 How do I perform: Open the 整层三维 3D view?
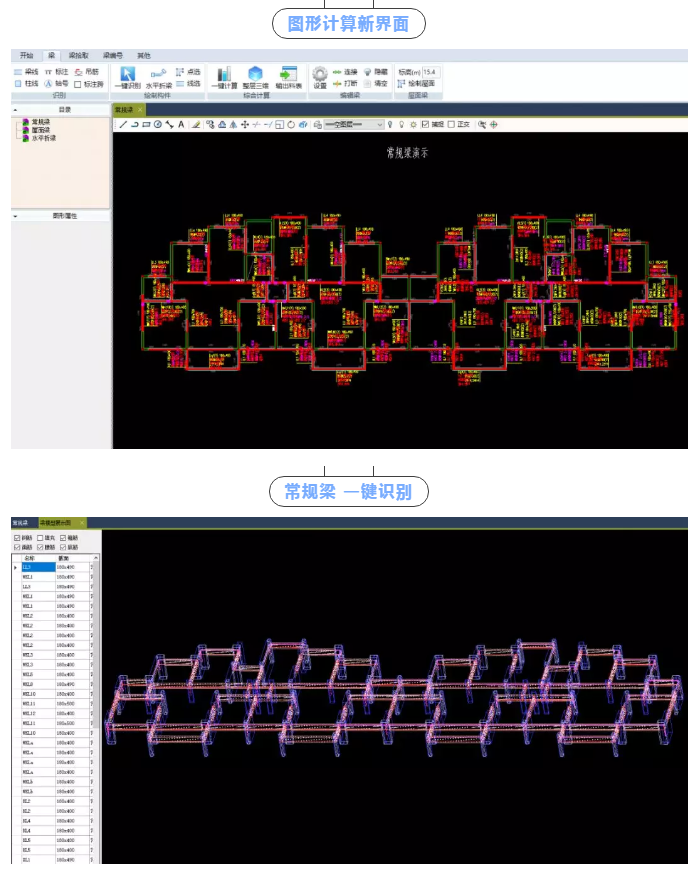pos(255,76)
